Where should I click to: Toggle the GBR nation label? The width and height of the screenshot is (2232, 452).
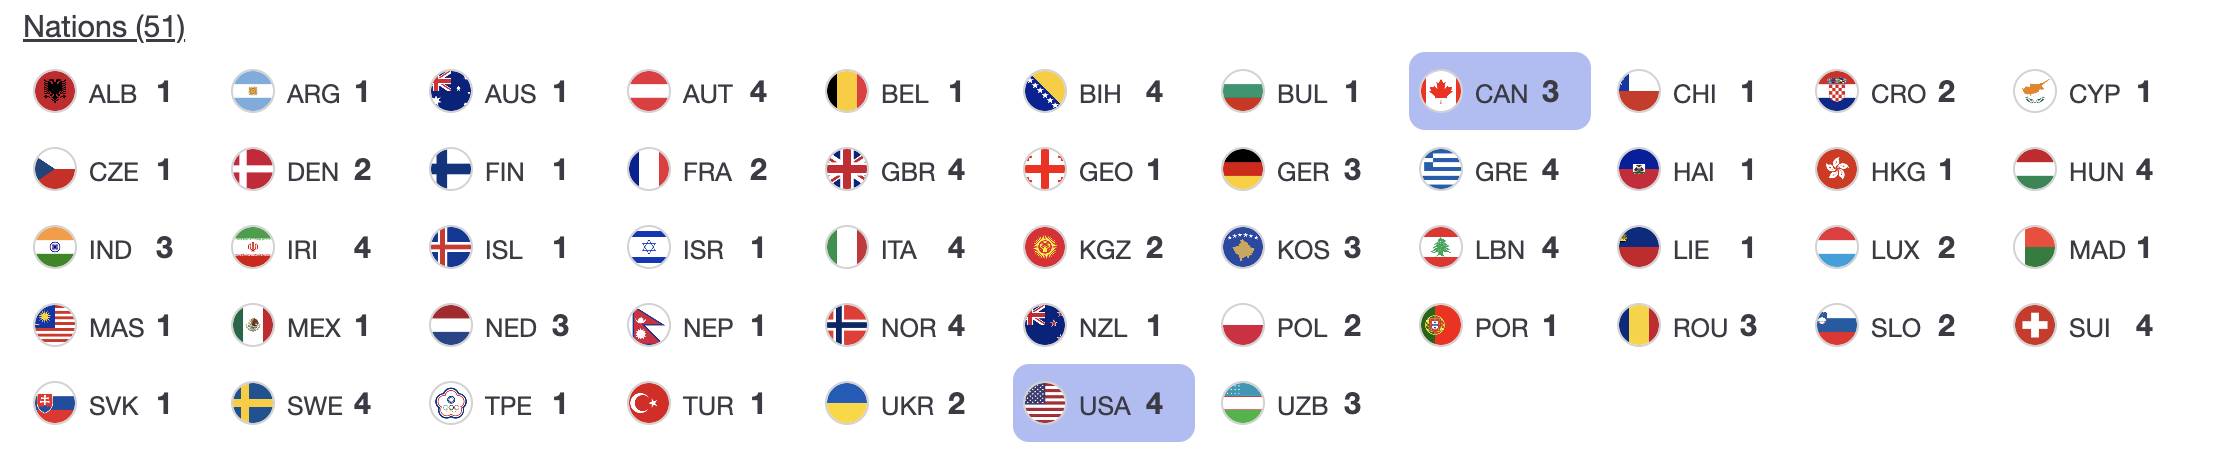click(x=907, y=172)
